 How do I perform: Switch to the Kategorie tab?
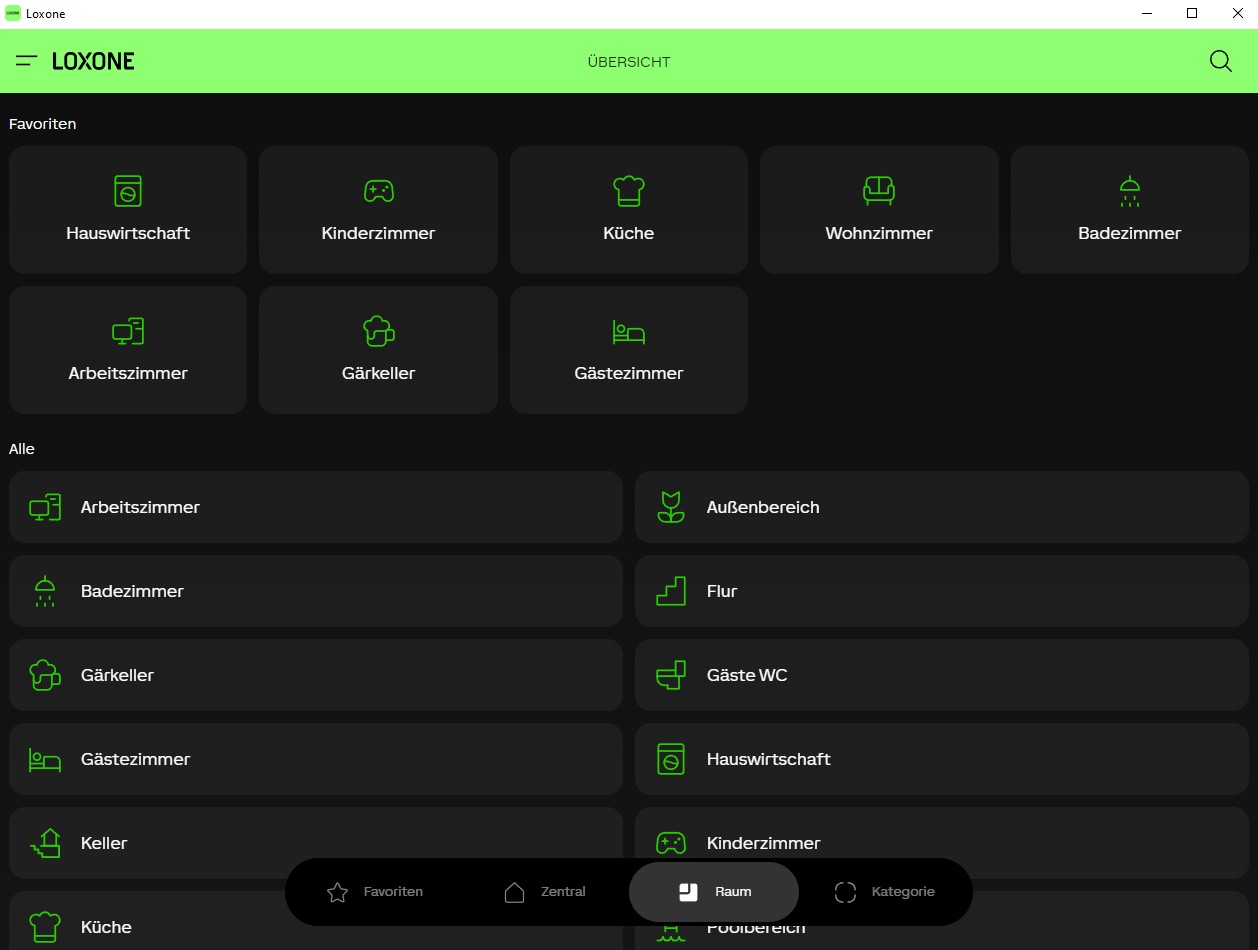(884, 891)
